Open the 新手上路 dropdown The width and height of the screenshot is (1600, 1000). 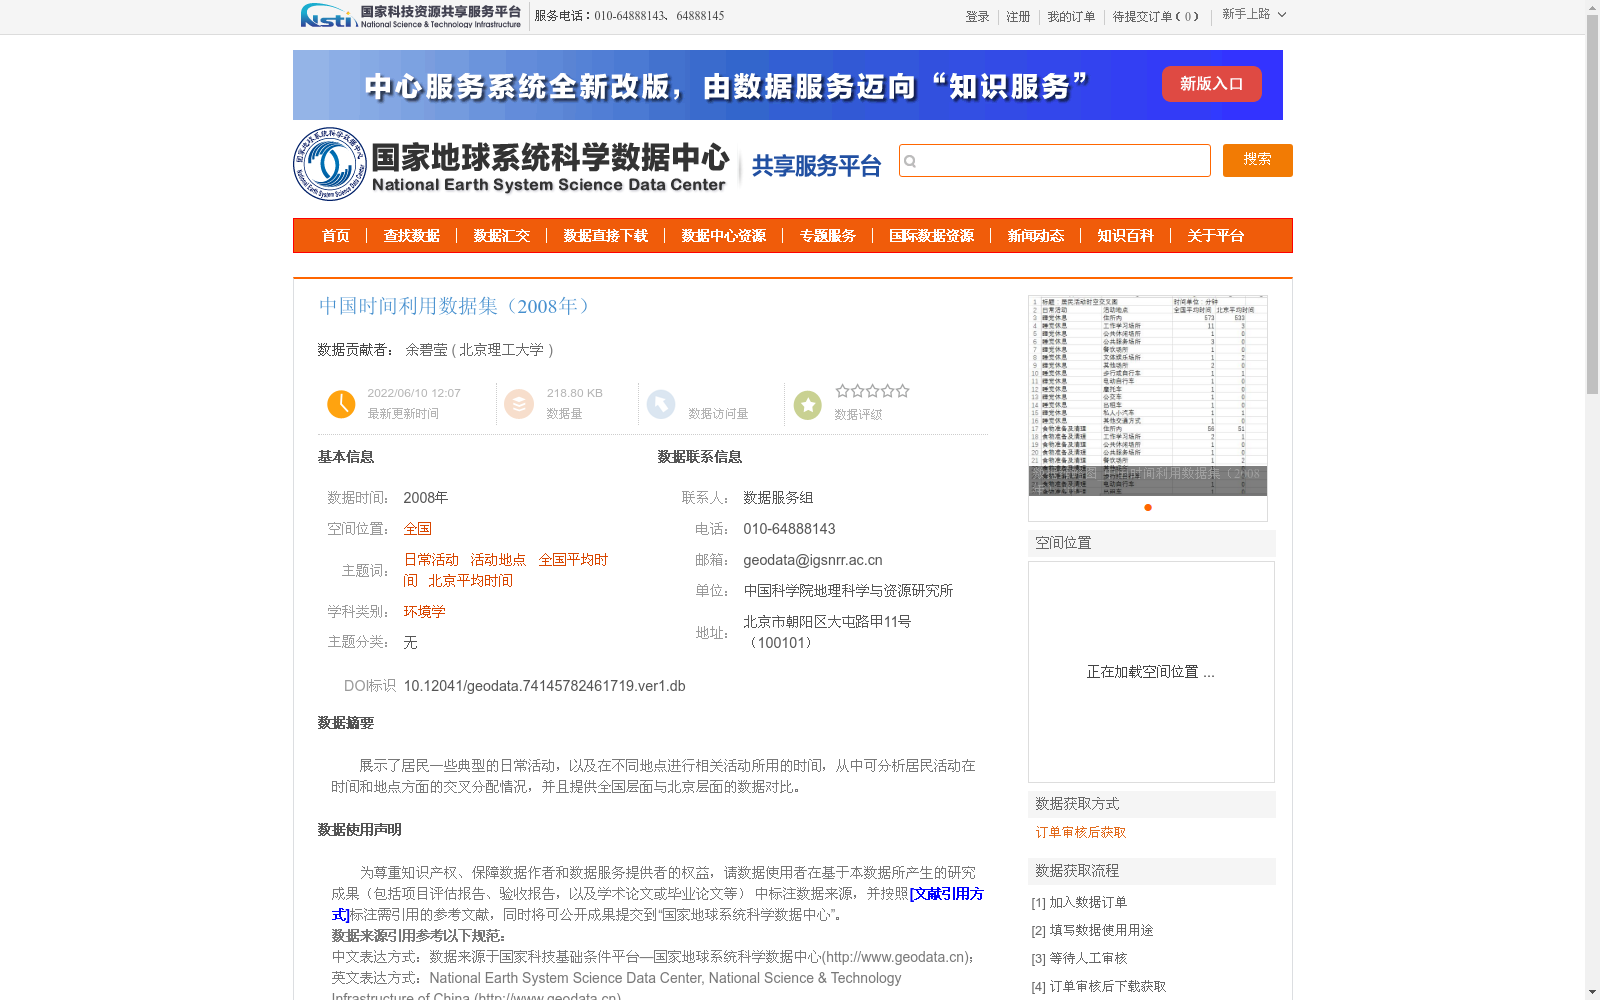(x=1254, y=14)
